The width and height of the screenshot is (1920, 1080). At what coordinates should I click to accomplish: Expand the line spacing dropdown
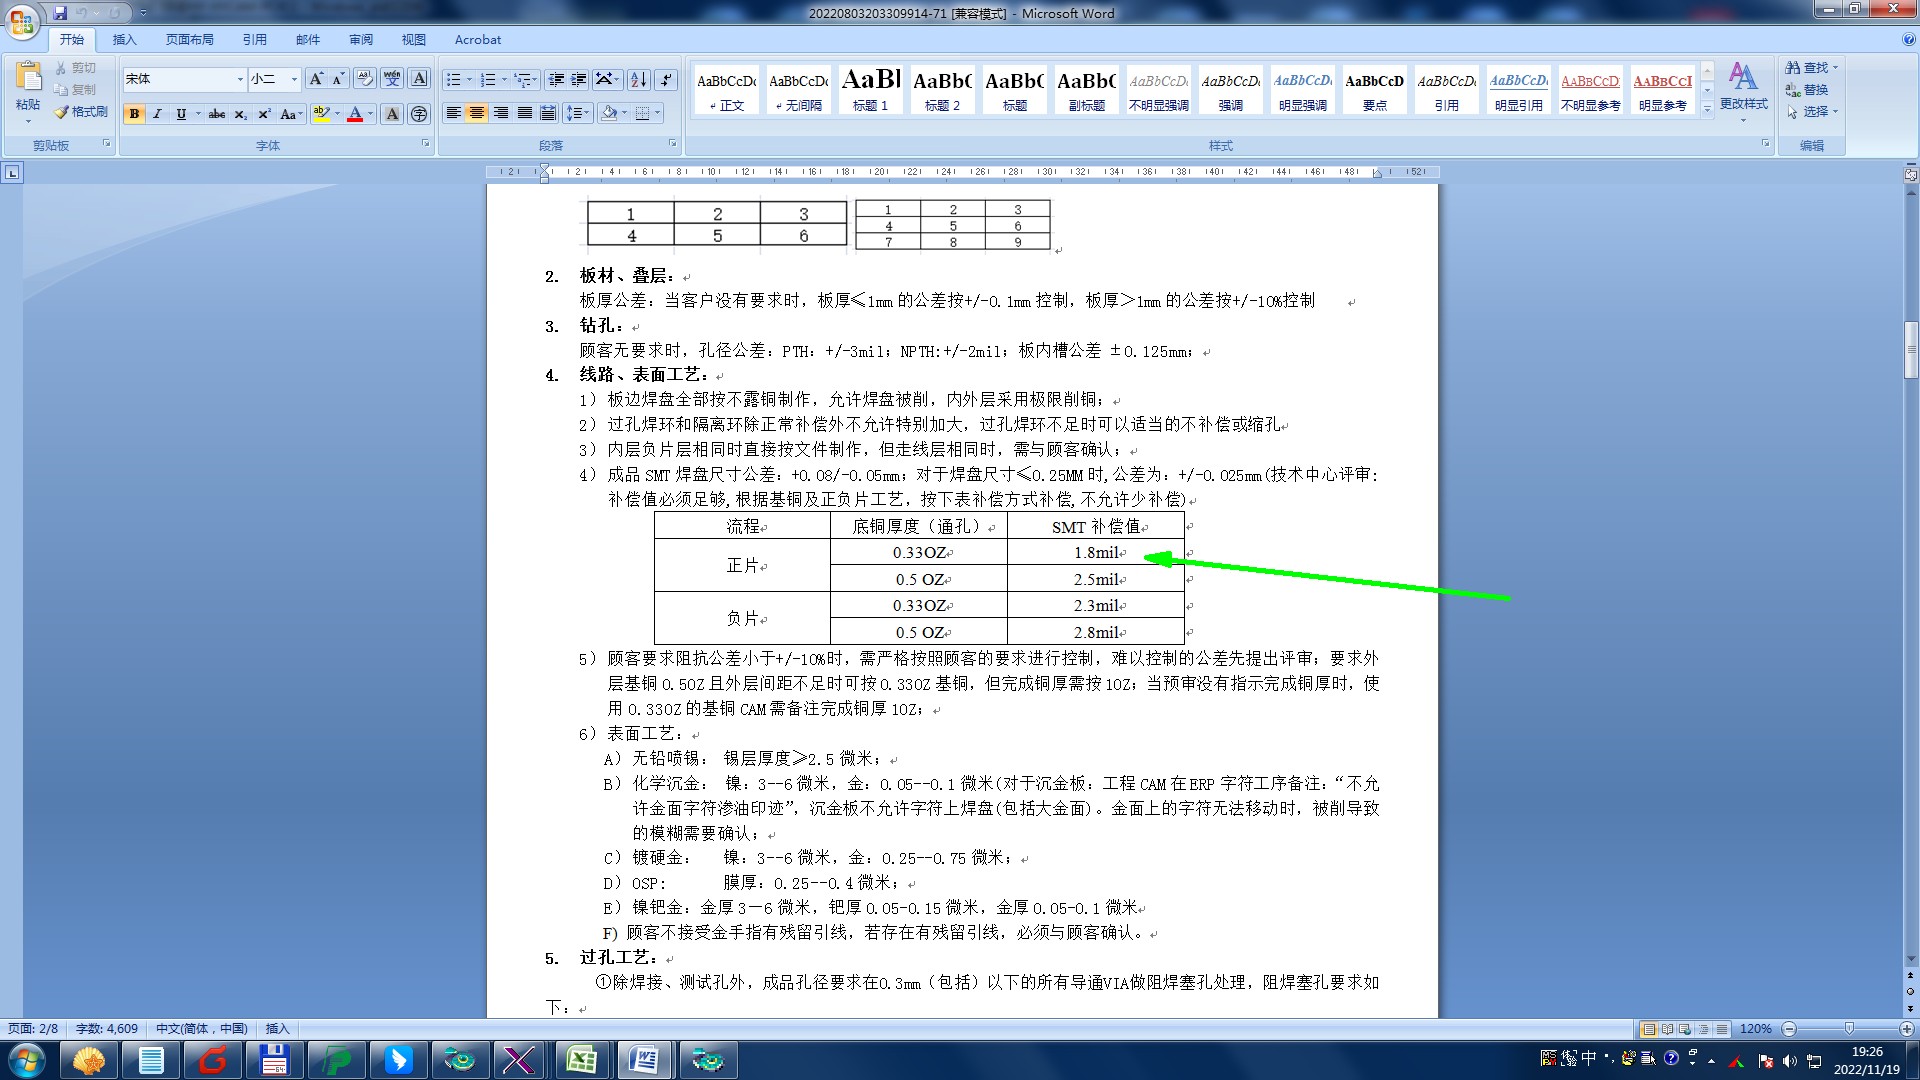(x=587, y=113)
